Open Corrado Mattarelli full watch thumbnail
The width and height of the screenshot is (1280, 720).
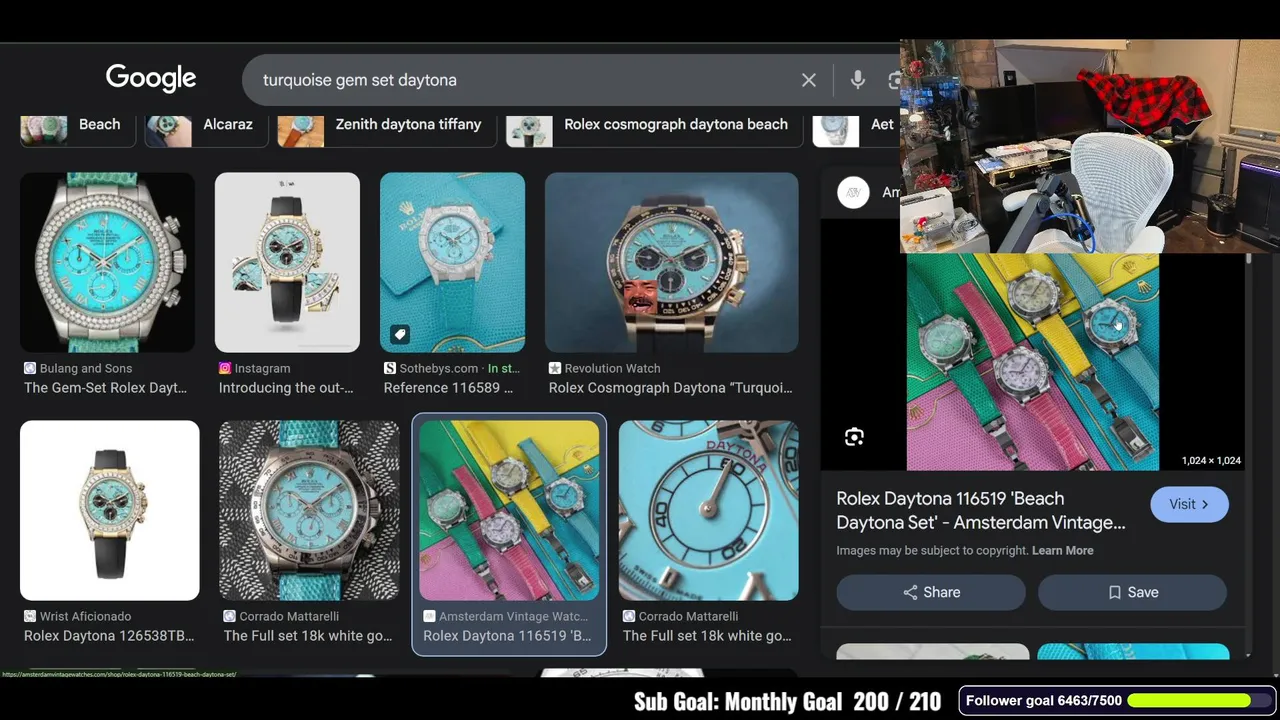click(309, 510)
